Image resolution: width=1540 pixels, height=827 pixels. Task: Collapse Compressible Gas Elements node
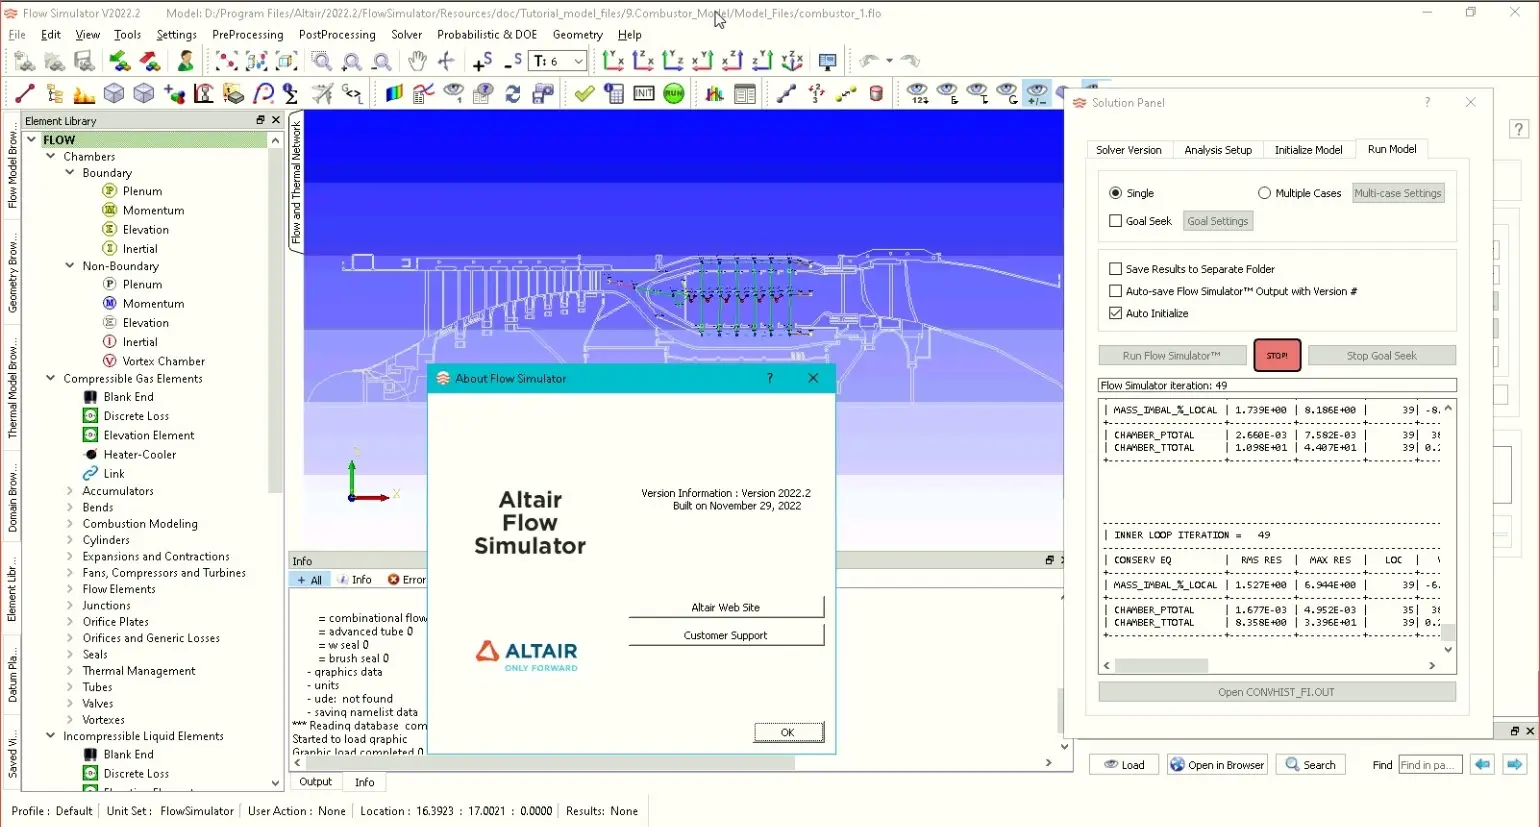click(x=50, y=378)
